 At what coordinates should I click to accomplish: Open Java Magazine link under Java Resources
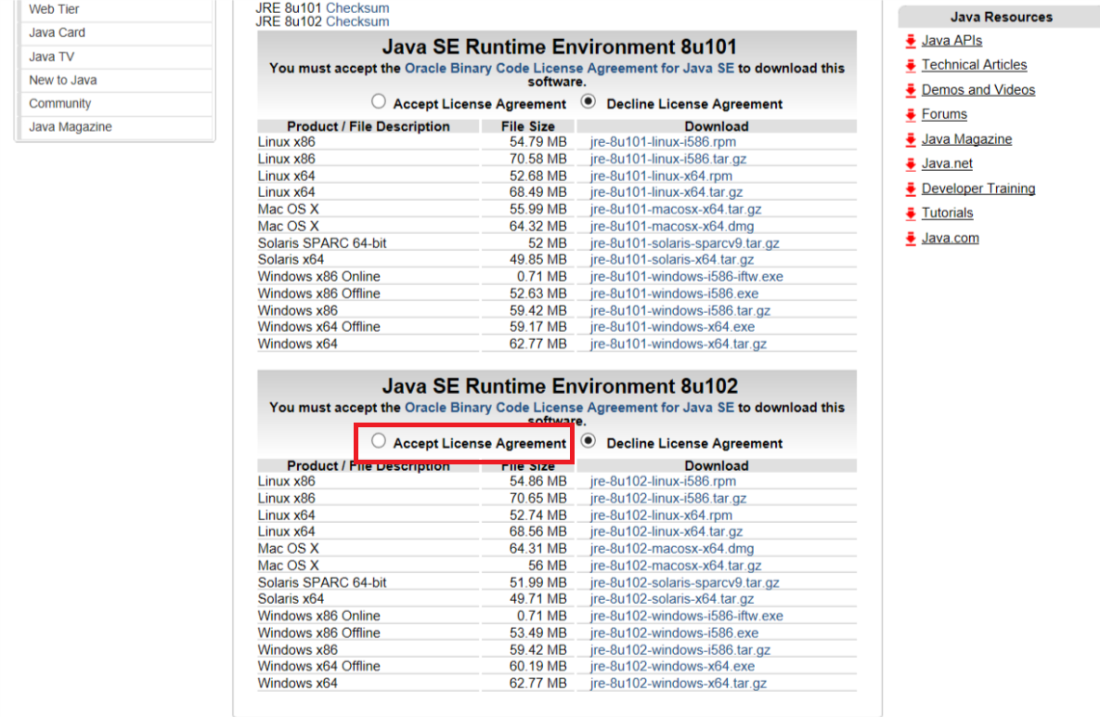pyautogui.click(x=967, y=139)
